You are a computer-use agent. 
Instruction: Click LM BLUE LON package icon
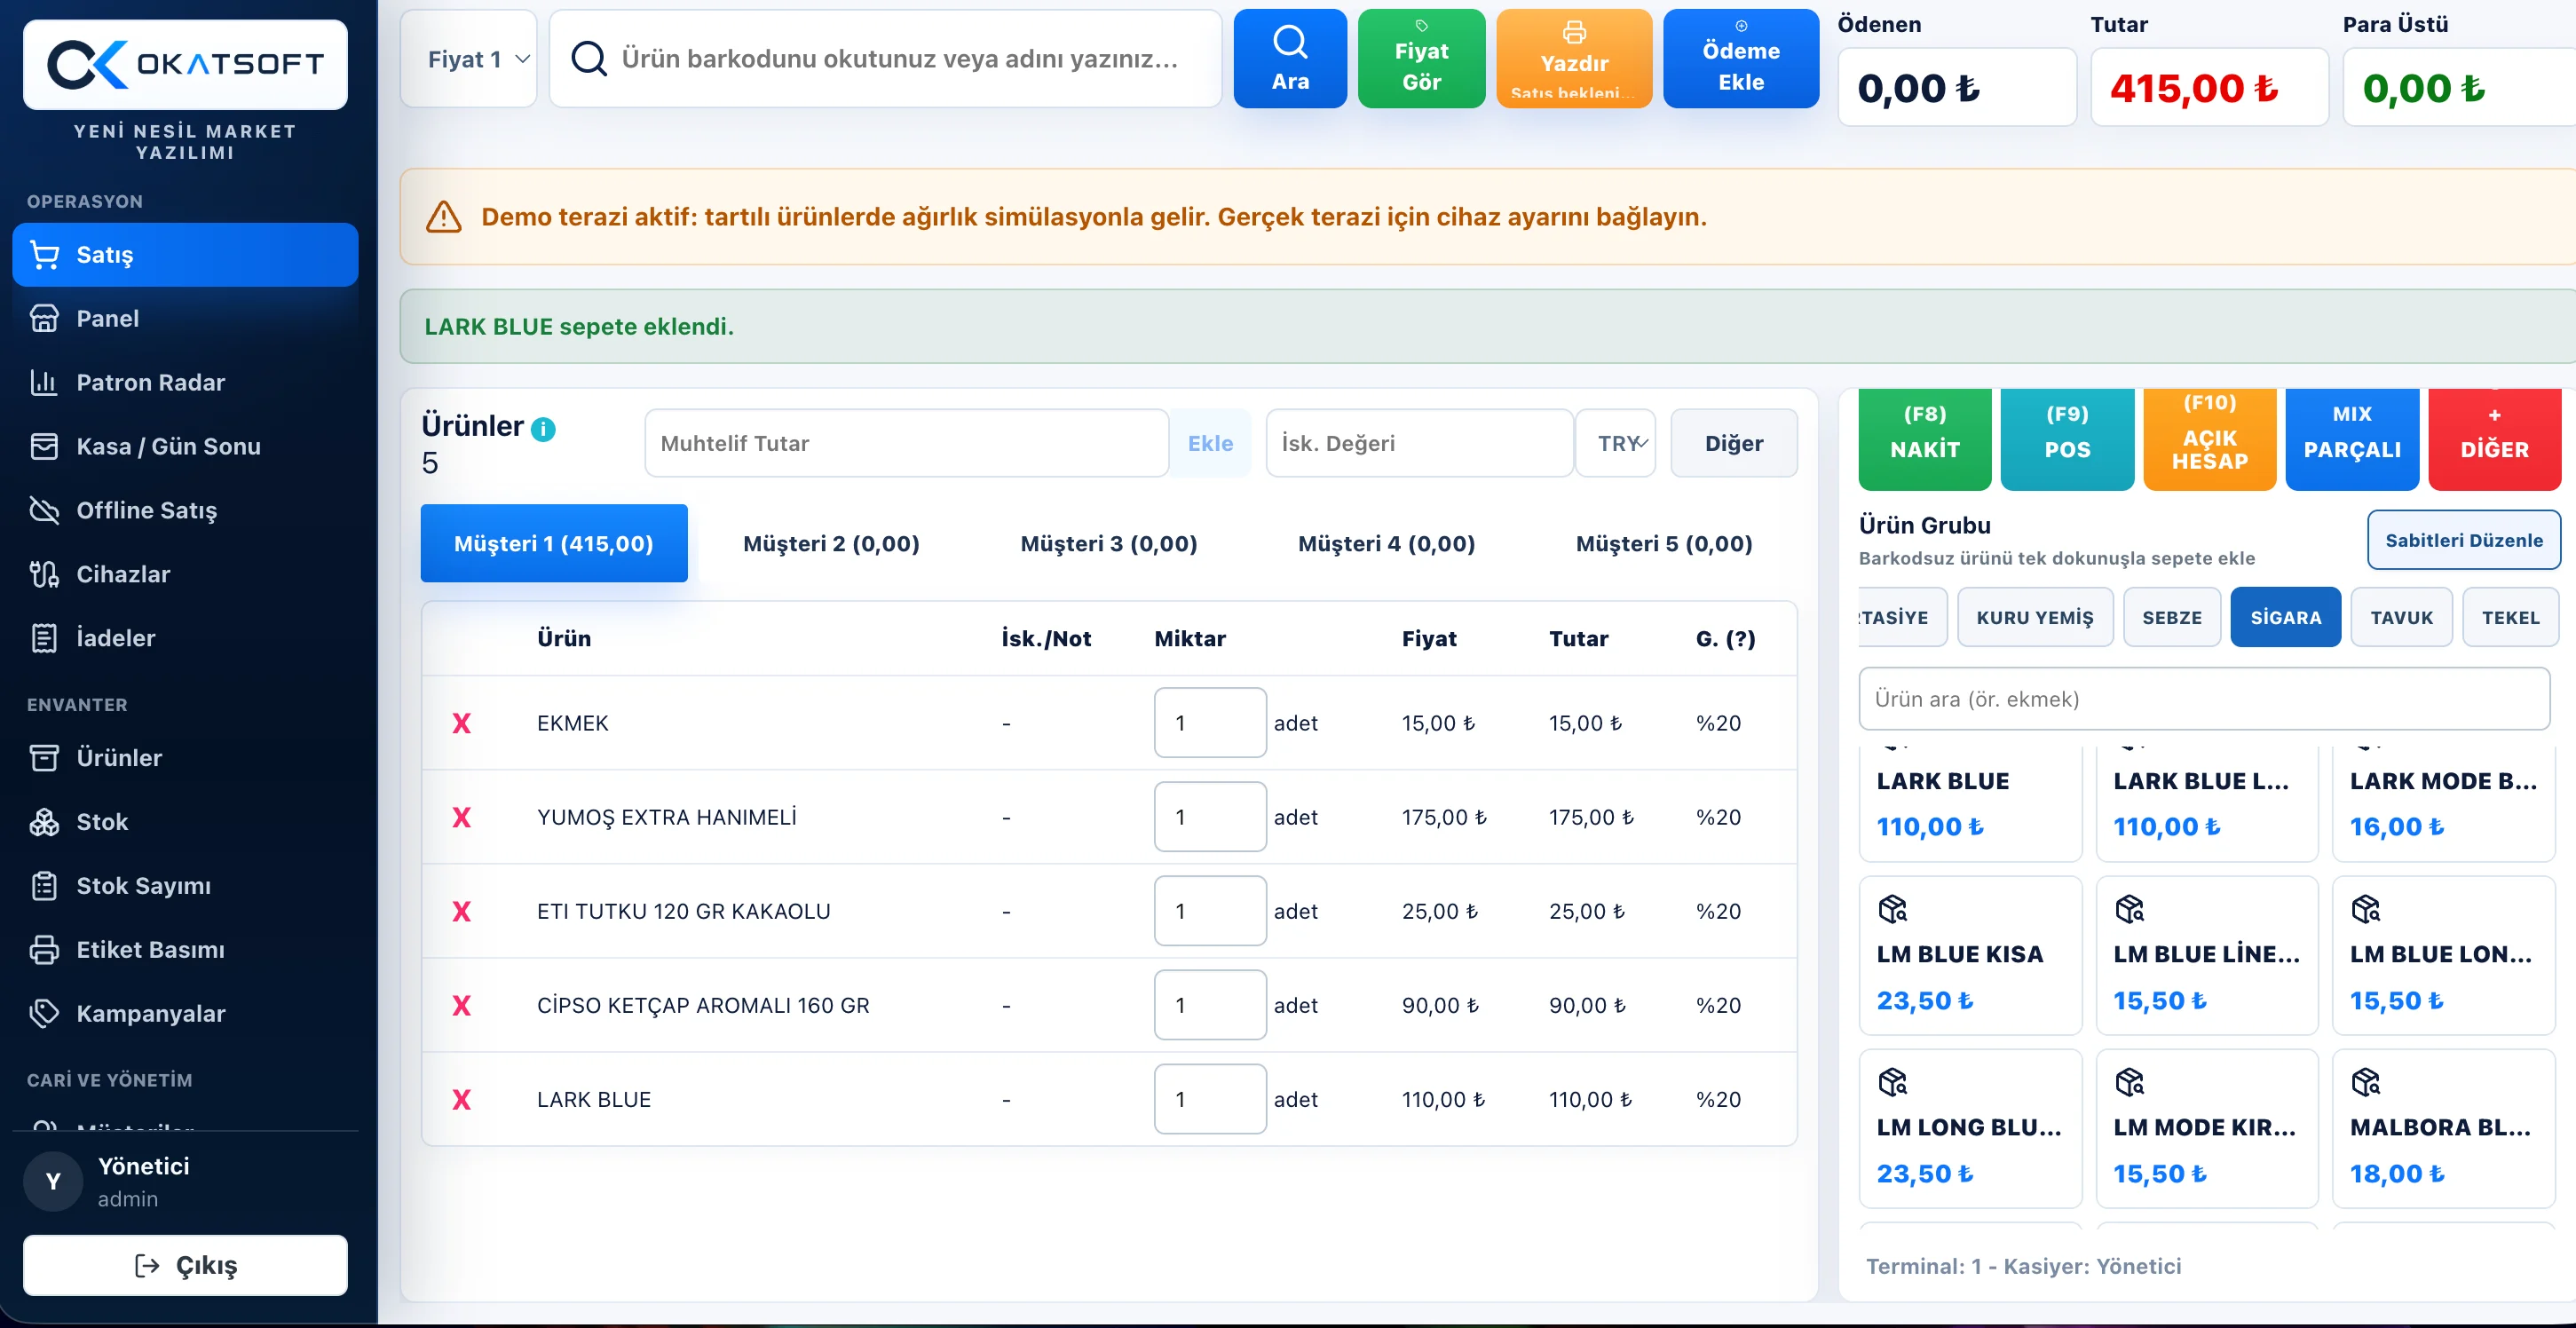[x=2366, y=908]
